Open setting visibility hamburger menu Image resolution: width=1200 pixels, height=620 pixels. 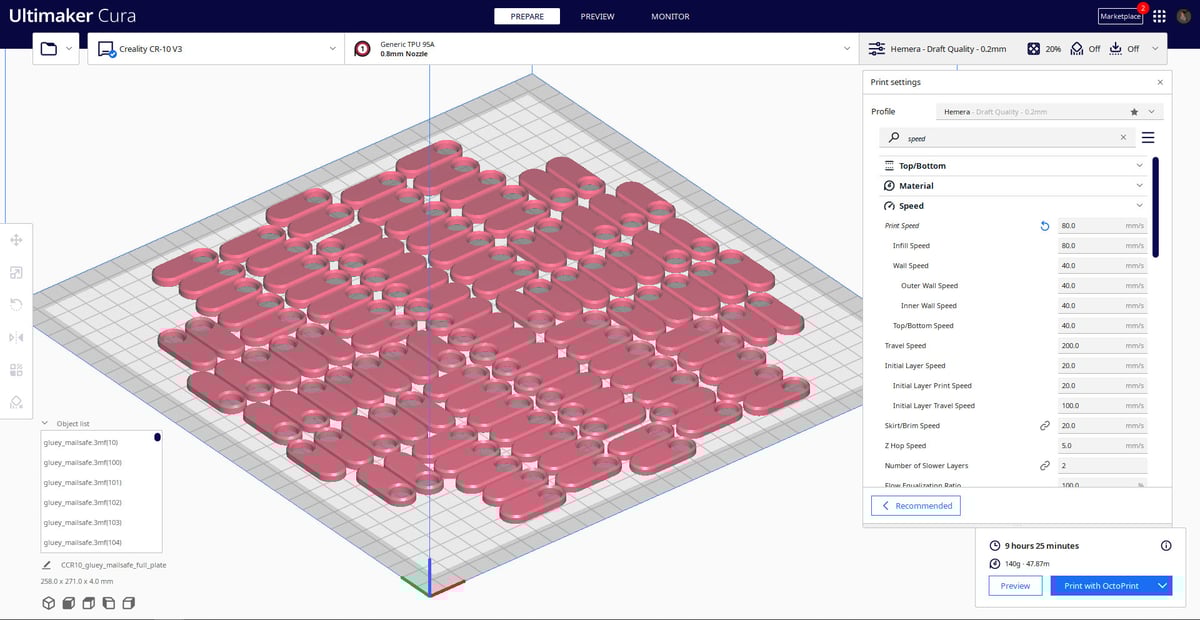click(x=1148, y=138)
